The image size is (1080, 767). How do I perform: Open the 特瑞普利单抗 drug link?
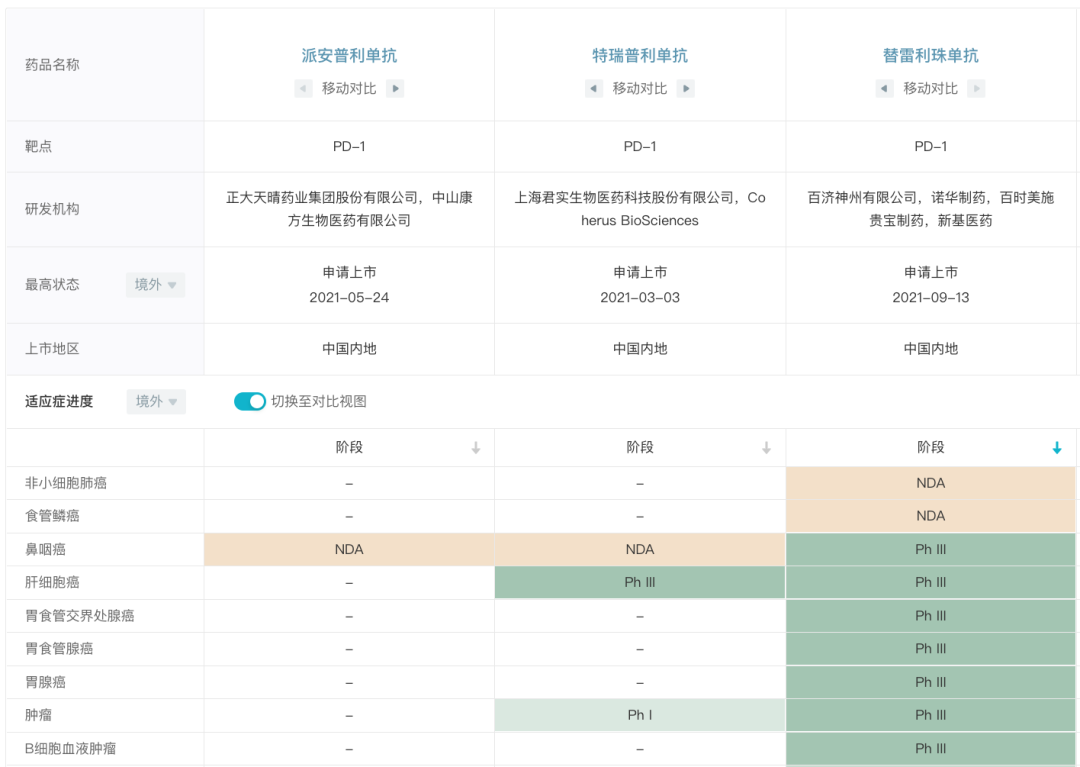[x=640, y=56]
